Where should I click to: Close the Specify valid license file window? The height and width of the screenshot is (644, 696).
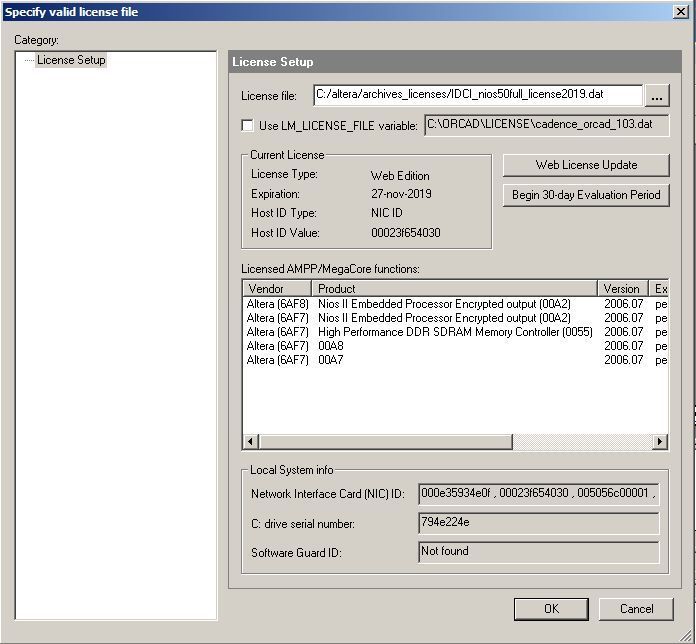click(681, 12)
